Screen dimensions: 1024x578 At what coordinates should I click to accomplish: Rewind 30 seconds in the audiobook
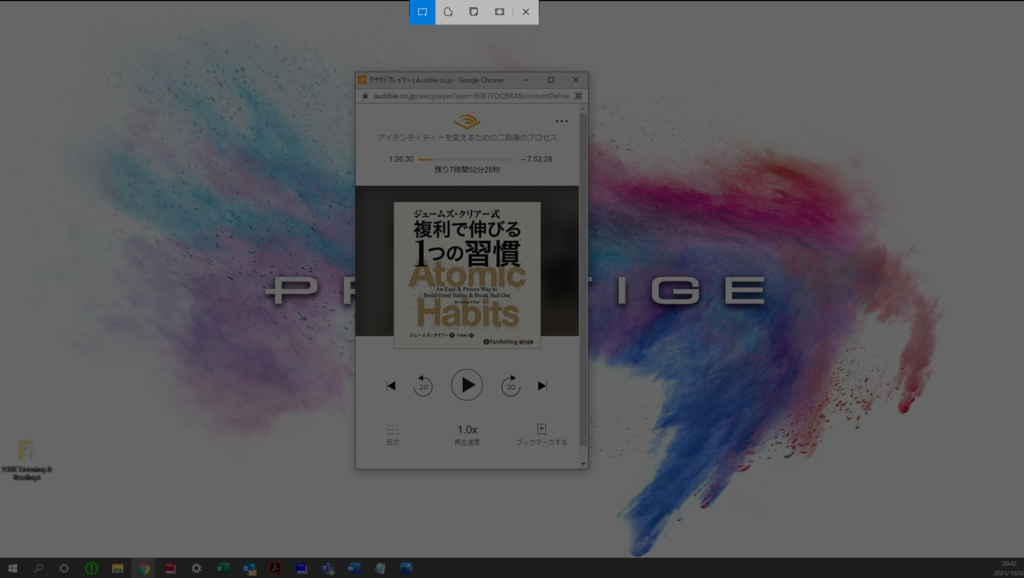tap(423, 386)
